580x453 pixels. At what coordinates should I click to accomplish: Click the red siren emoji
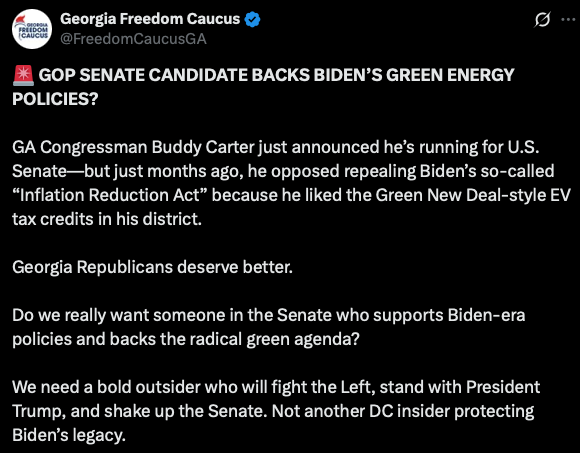point(23,75)
